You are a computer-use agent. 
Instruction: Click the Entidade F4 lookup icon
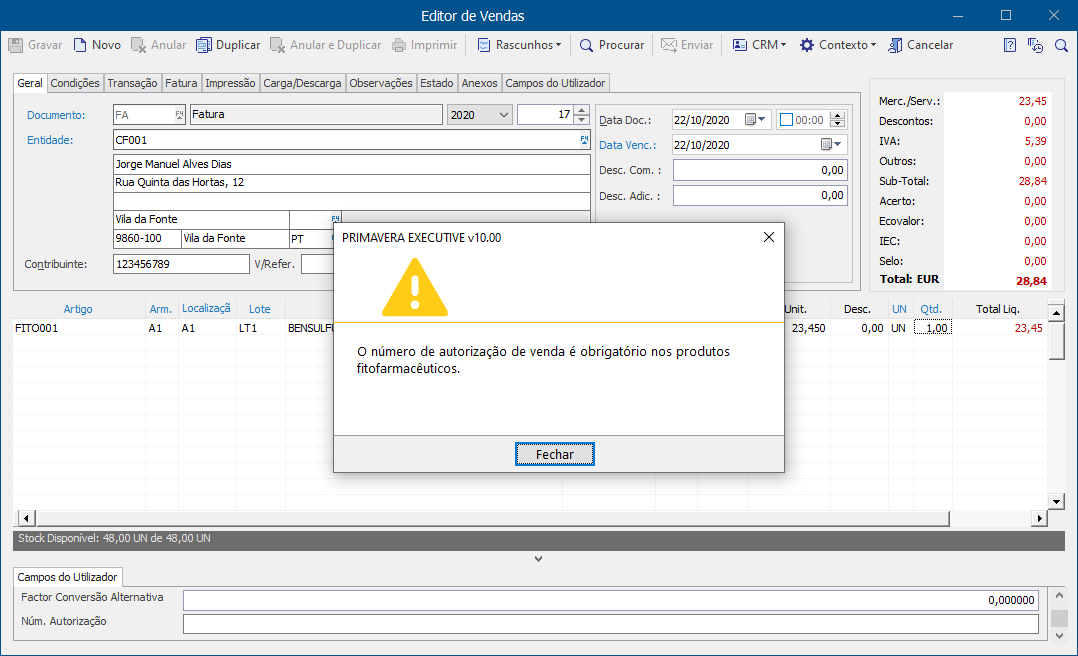click(584, 140)
